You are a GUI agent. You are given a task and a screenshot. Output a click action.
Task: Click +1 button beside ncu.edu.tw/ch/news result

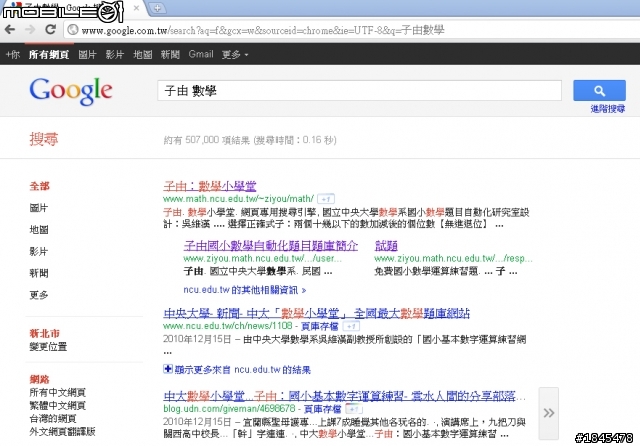click(x=351, y=326)
